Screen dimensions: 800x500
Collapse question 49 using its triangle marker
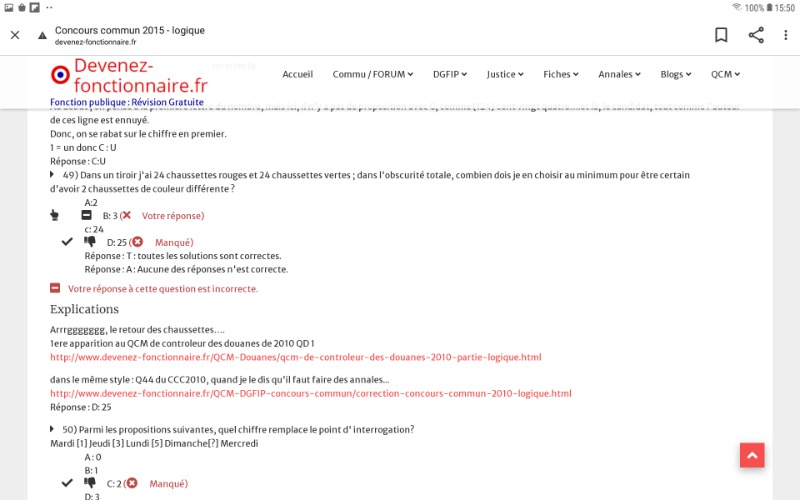pos(53,175)
